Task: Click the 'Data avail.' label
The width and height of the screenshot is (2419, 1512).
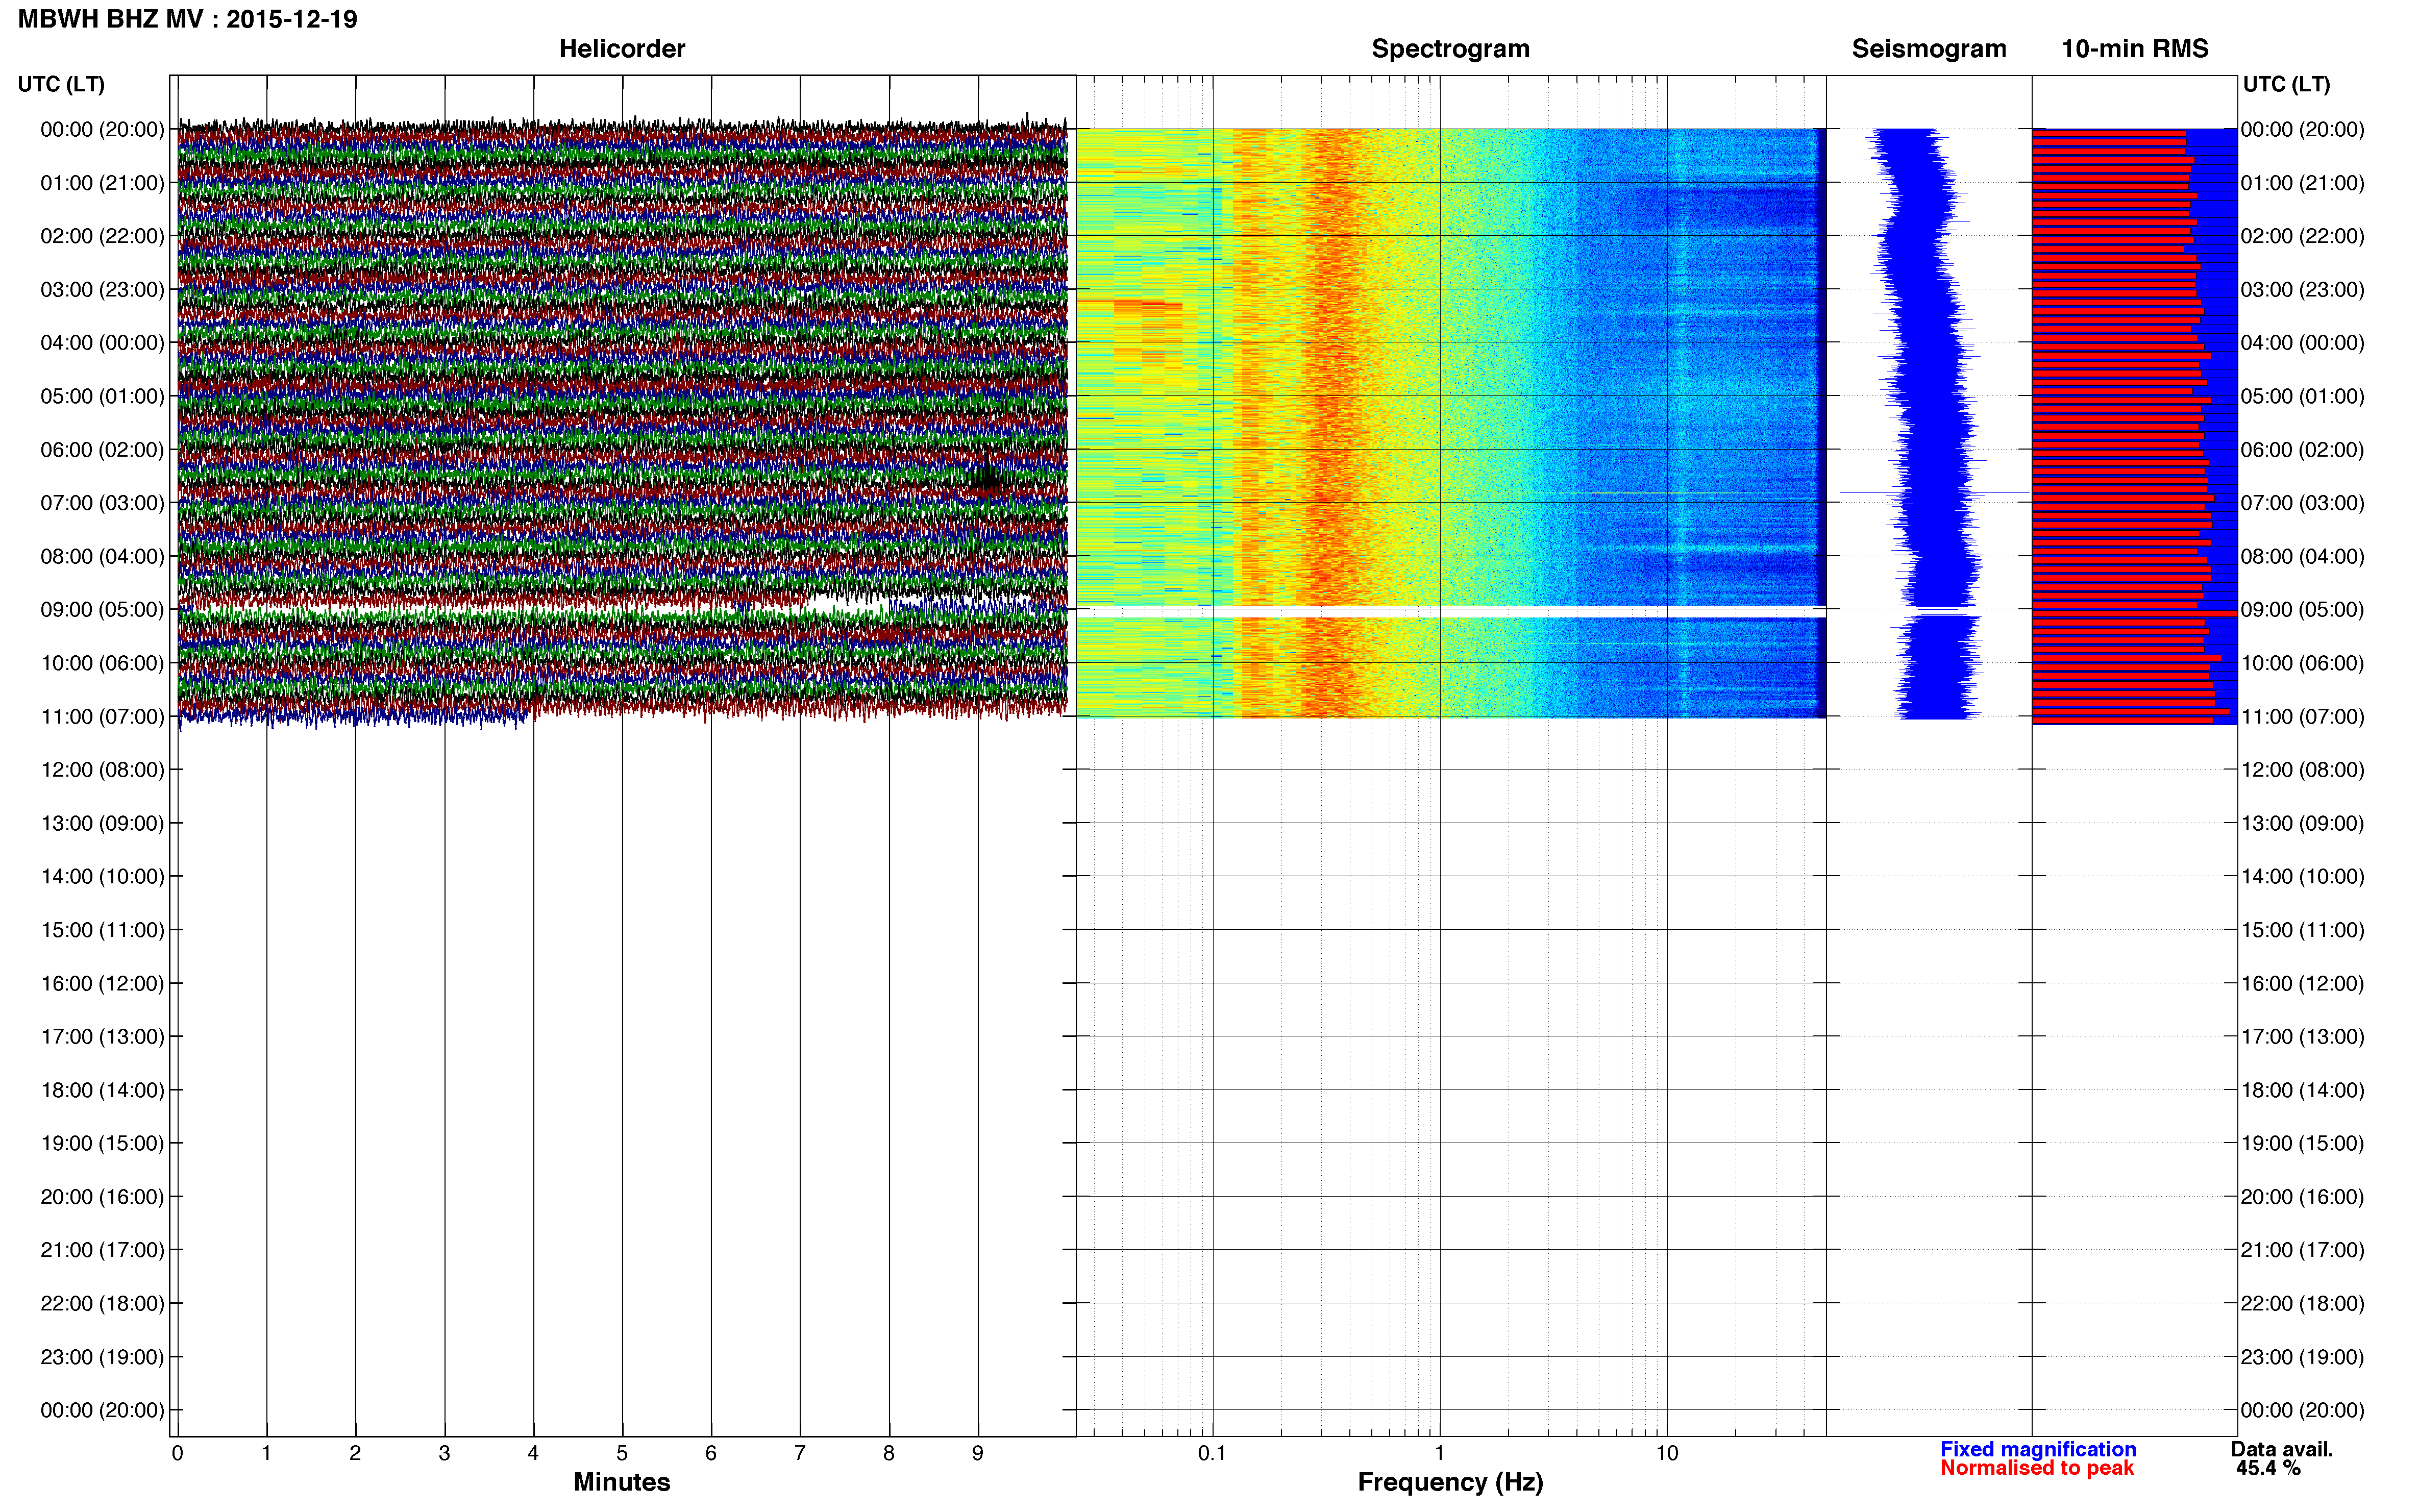Action: pos(2282,1449)
